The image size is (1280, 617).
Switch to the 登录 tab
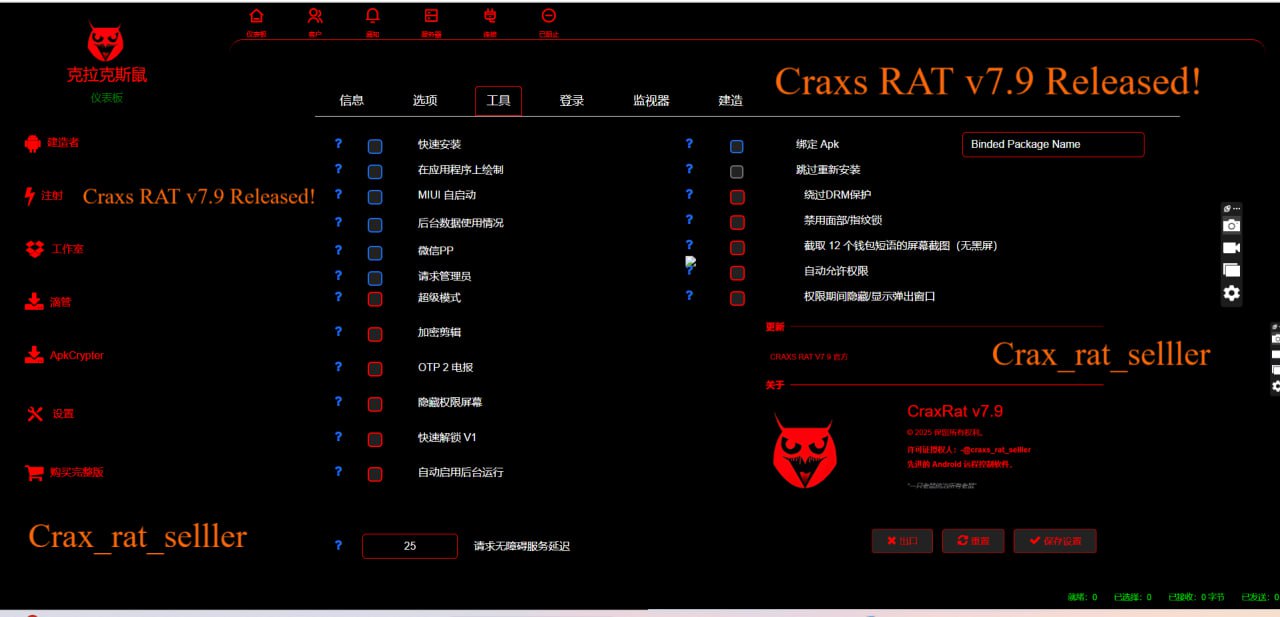[x=571, y=100]
